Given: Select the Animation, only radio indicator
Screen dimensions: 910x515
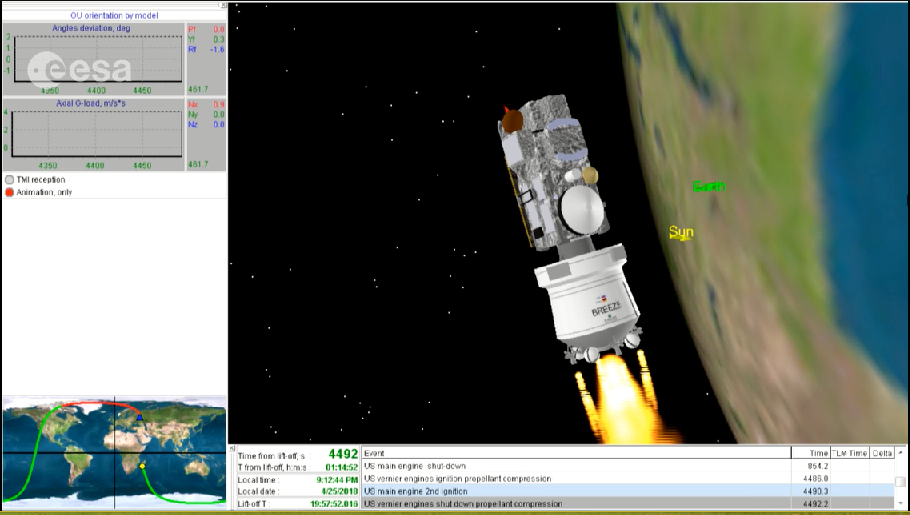Looking at the screenshot, I should 10,192.
